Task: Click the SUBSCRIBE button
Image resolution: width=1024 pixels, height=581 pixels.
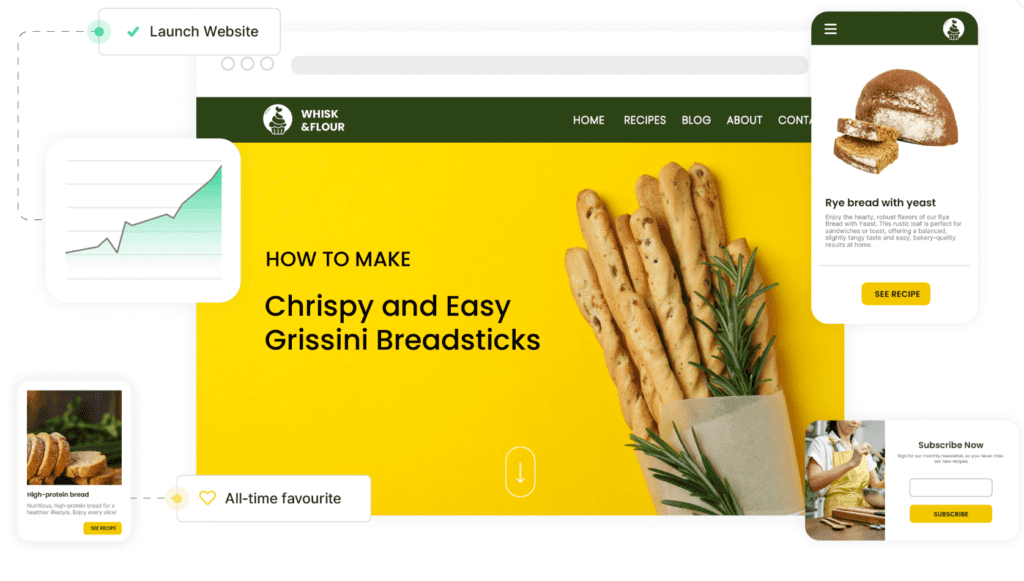Action: coord(950,514)
